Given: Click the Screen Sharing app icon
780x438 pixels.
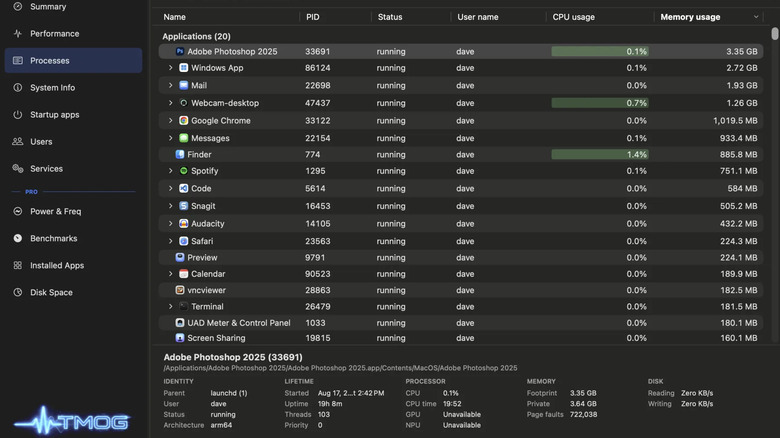Looking at the screenshot, I should click(x=180, y=337).
